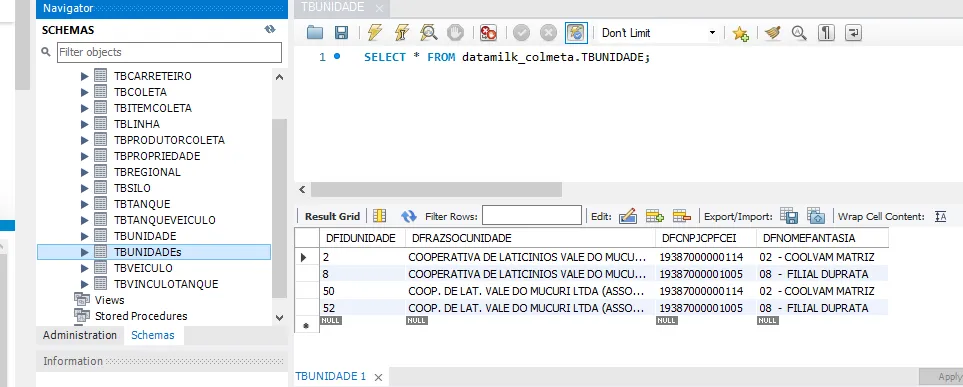Expand the TBPROPRIEDADE table node
This screenshot has height=387, width=963.
pos(85,156)
